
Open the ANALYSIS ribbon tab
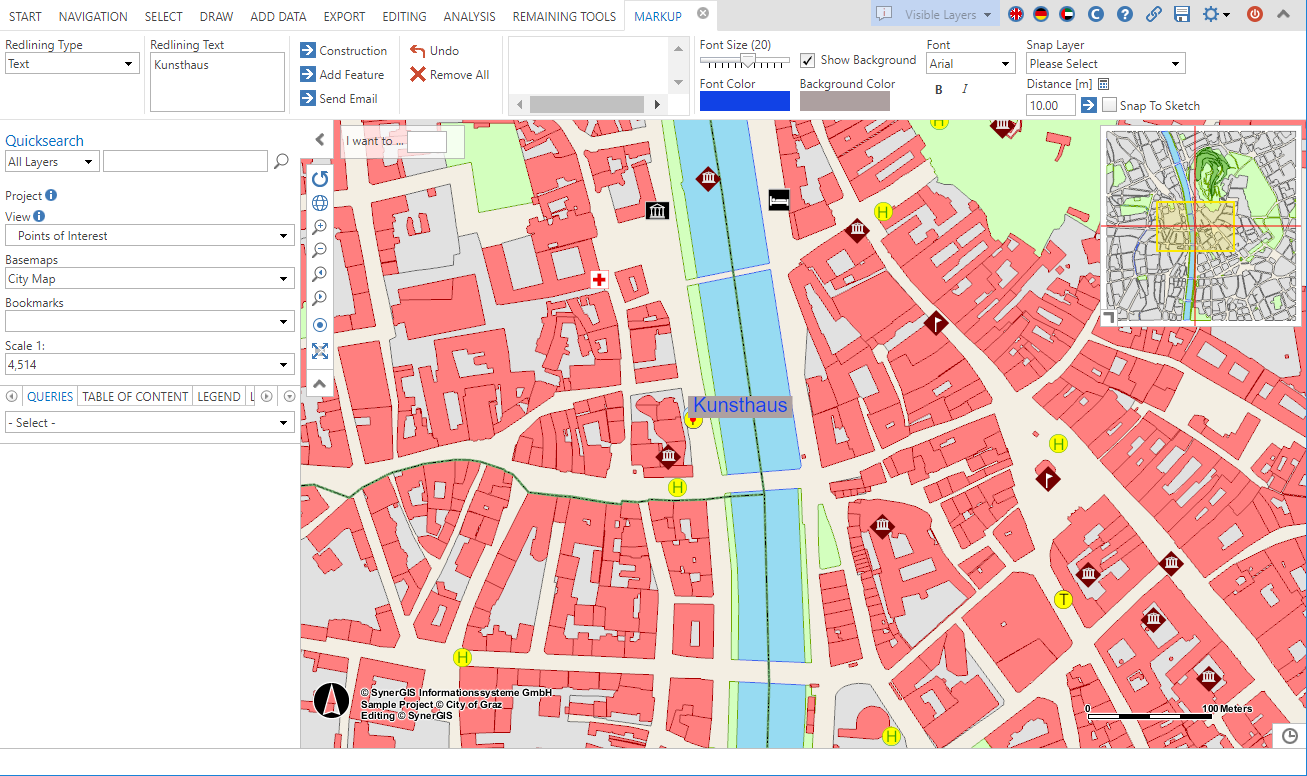pos(469,16)
